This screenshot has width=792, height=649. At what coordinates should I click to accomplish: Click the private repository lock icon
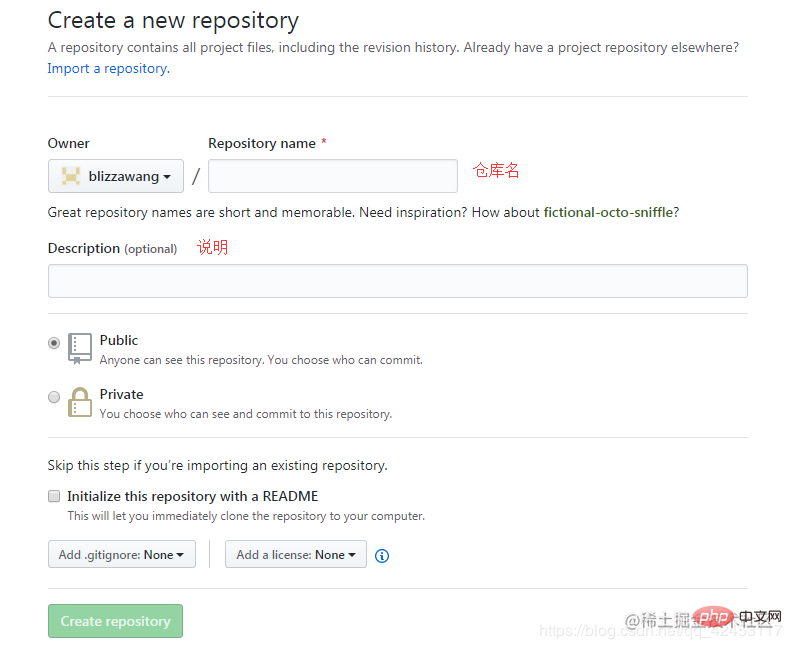pos(80,403)
